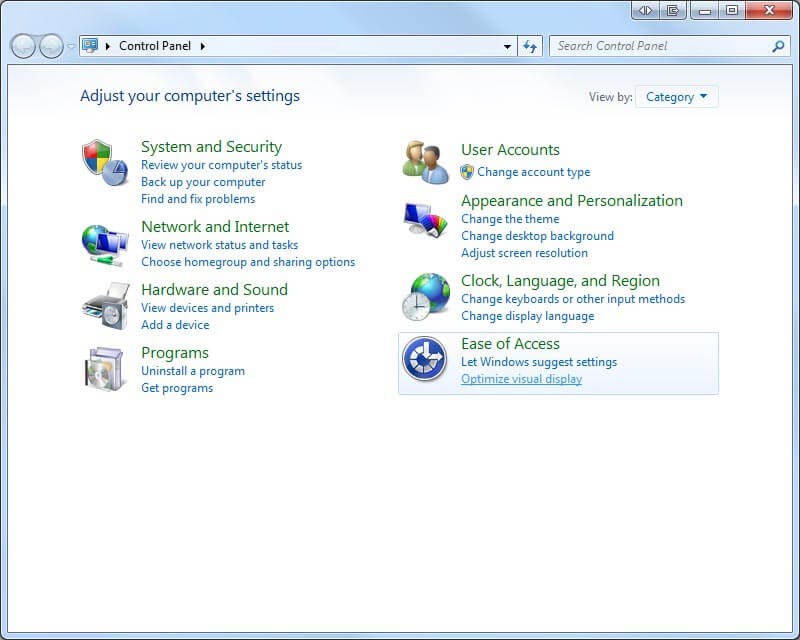Viewport: 800px width, 640px height.
Task: Open Appearance and Personalization monitor icon
Action: pos(426,219)
